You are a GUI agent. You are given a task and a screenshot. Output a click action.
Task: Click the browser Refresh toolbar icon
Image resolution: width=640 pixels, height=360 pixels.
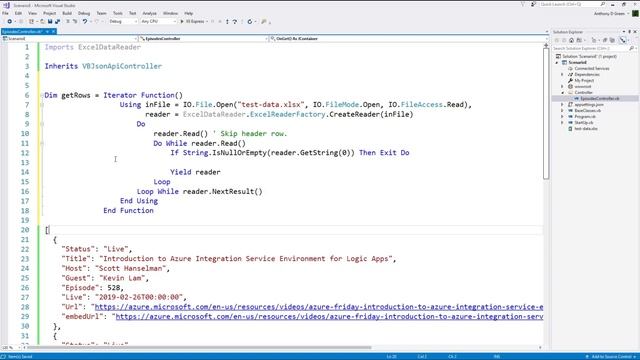point(250,22)
